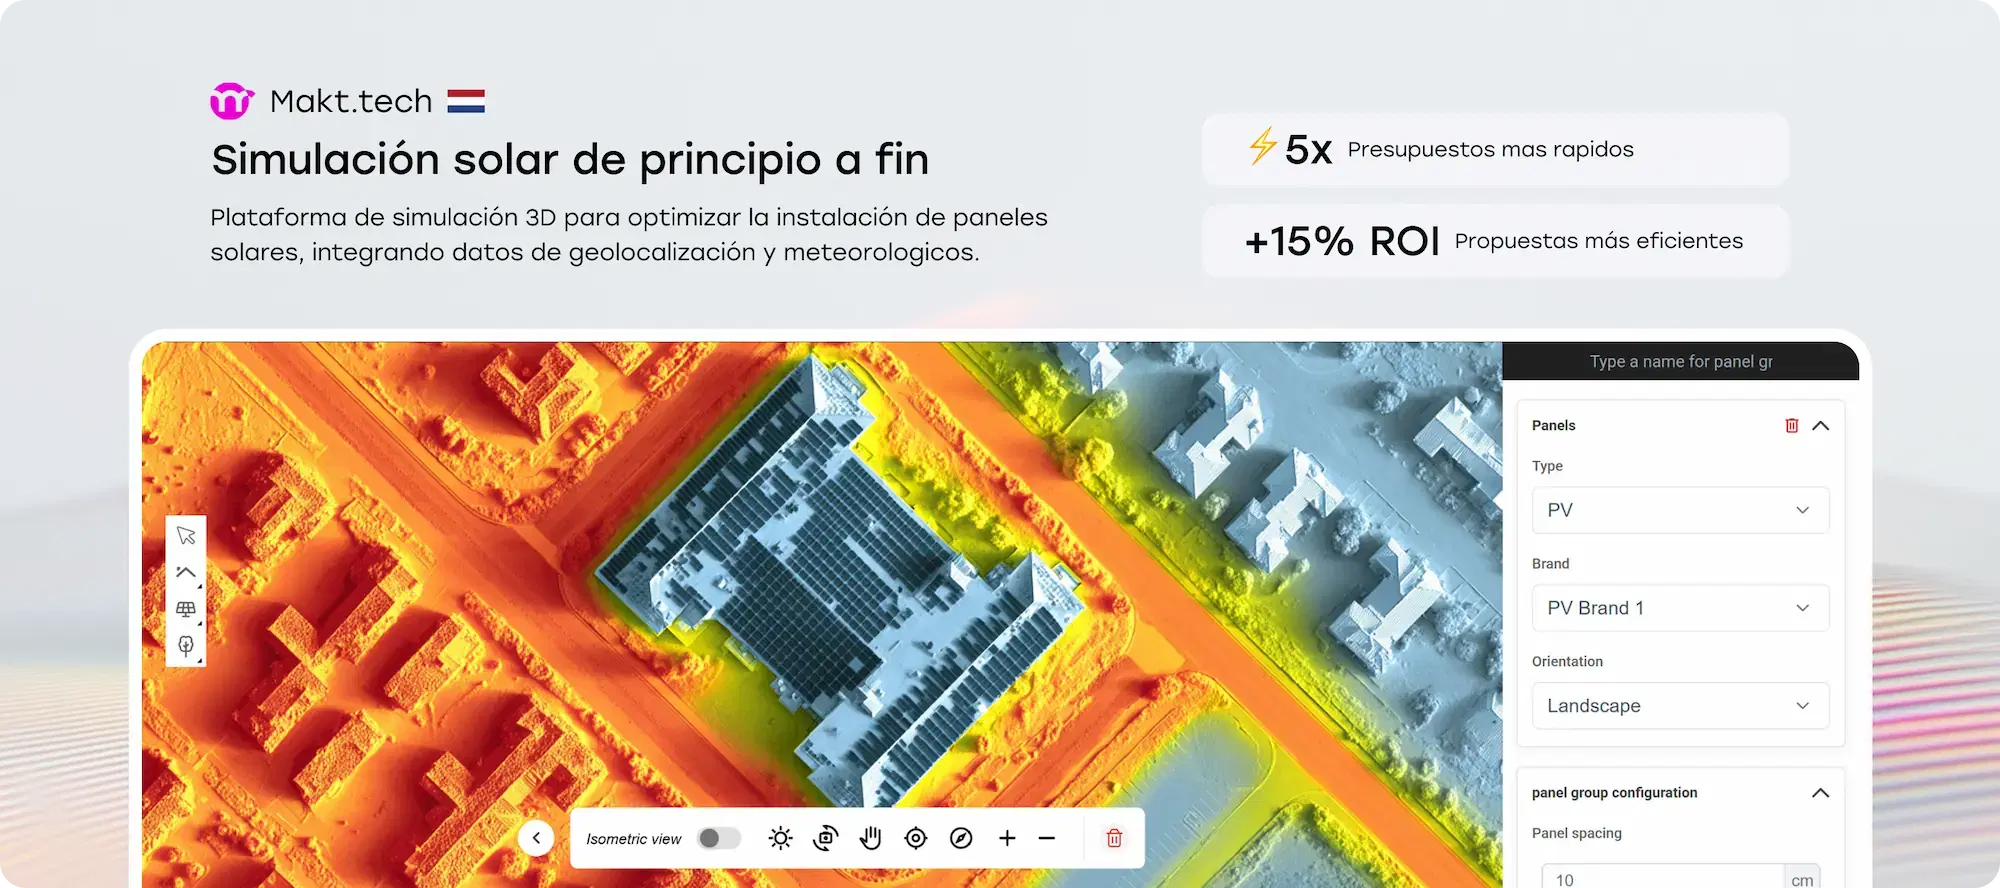
Task: Click the red trash icon in toolbar
Action: (x=1114, y=838)
